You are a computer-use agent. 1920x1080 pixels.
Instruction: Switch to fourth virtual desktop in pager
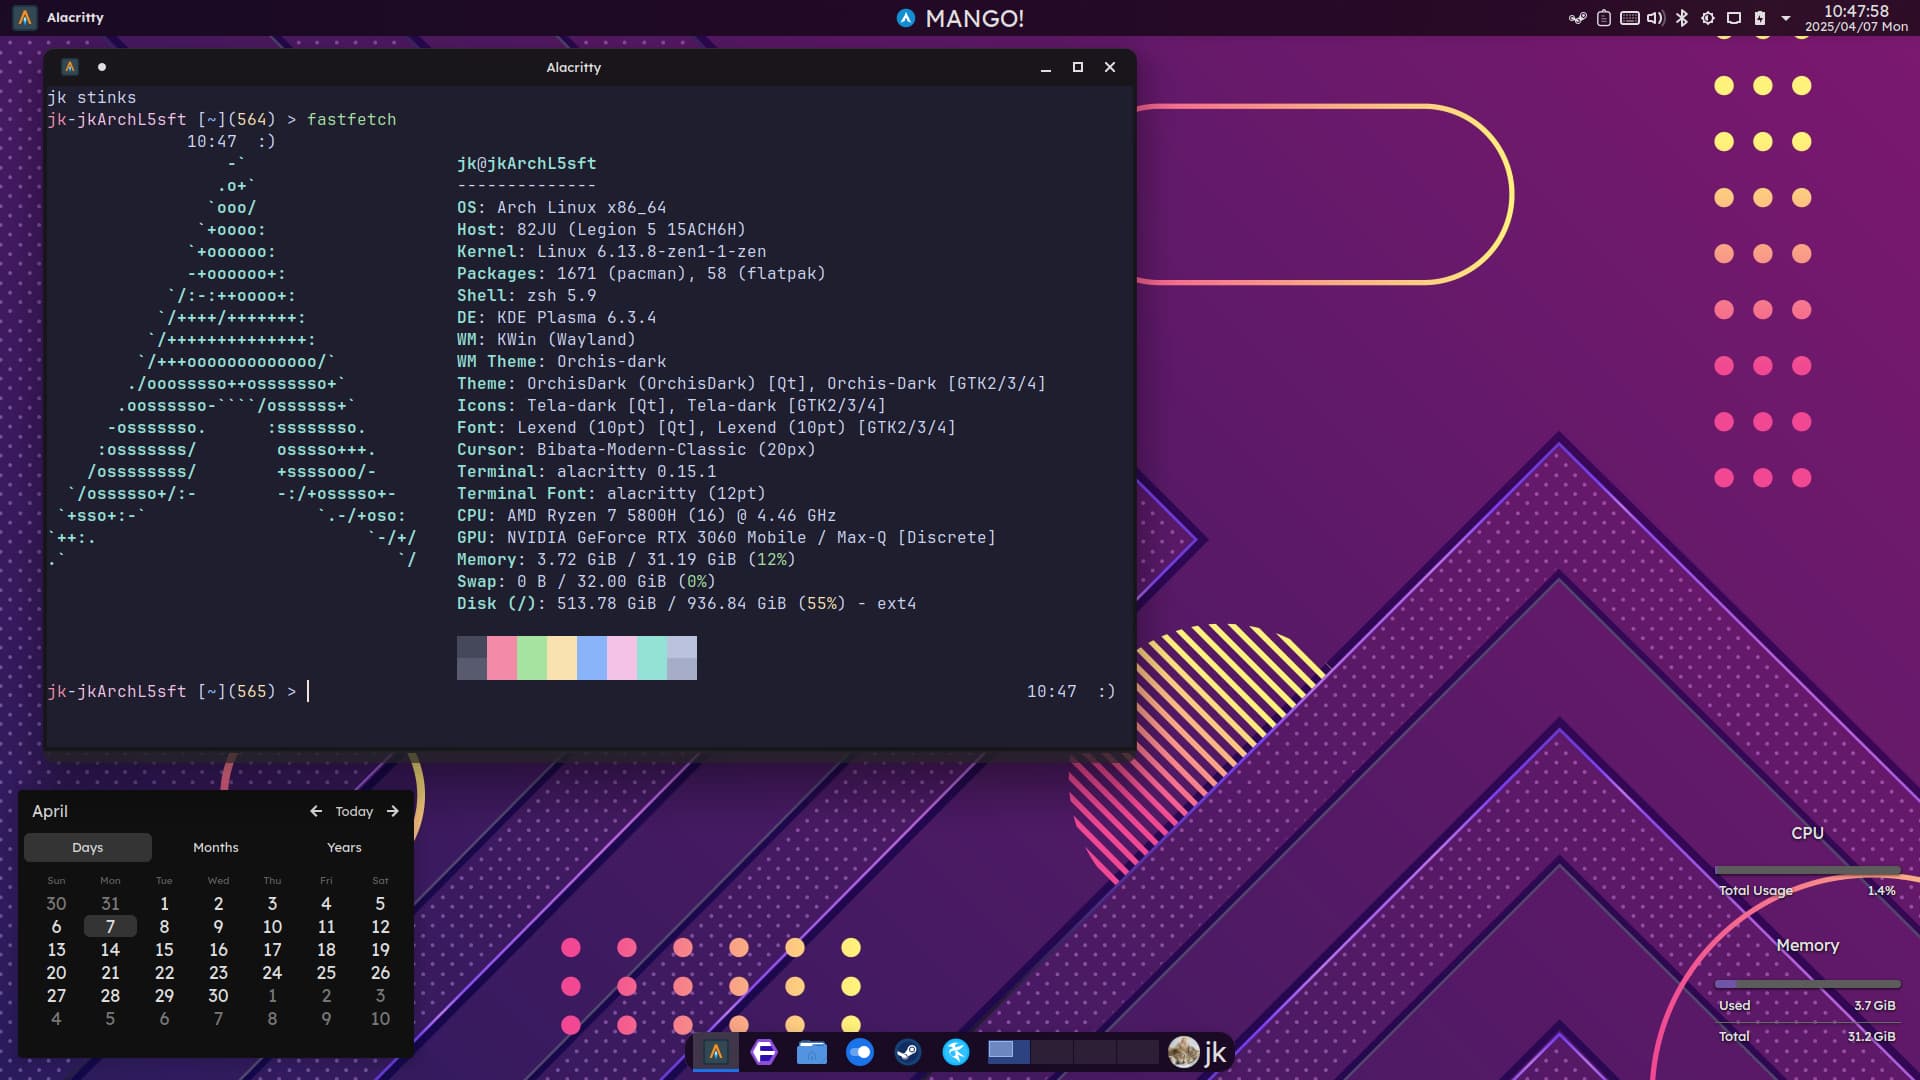(x=1138, y=1052)
